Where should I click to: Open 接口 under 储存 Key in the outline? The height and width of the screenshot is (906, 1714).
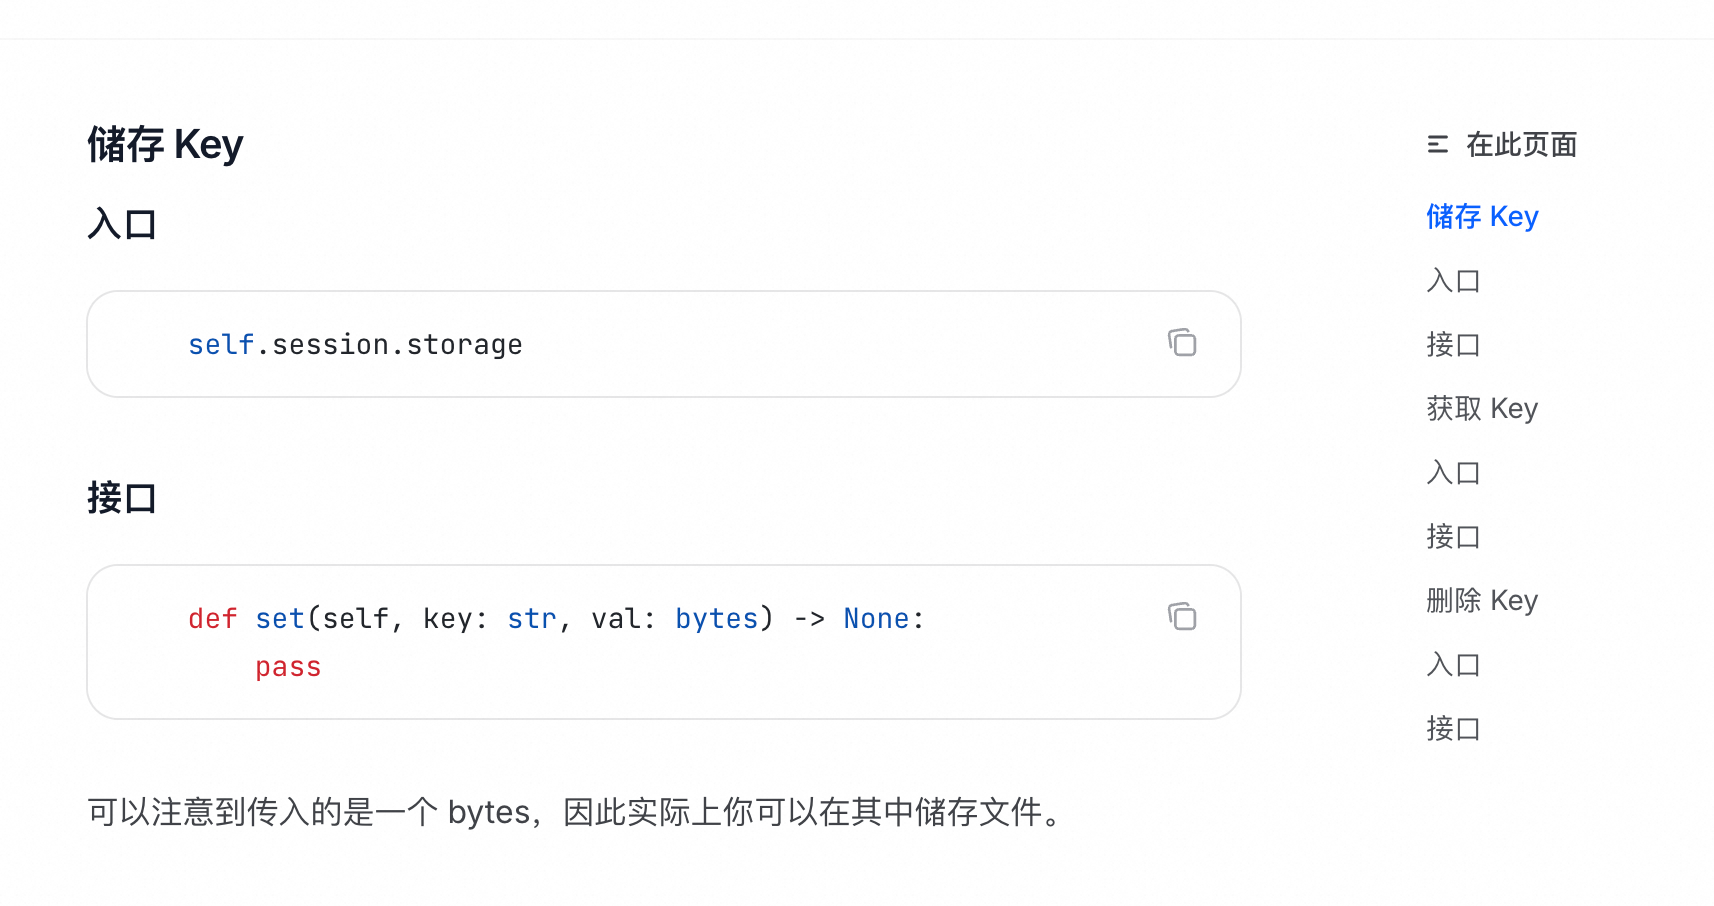tap(1453, 345)
